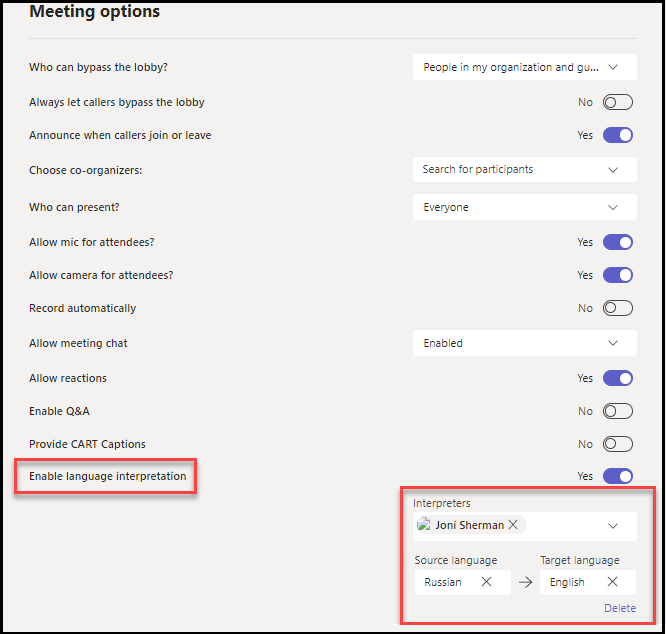
Task: Remove Joni Sherman from interpreters
Action: tap(513, 525)
